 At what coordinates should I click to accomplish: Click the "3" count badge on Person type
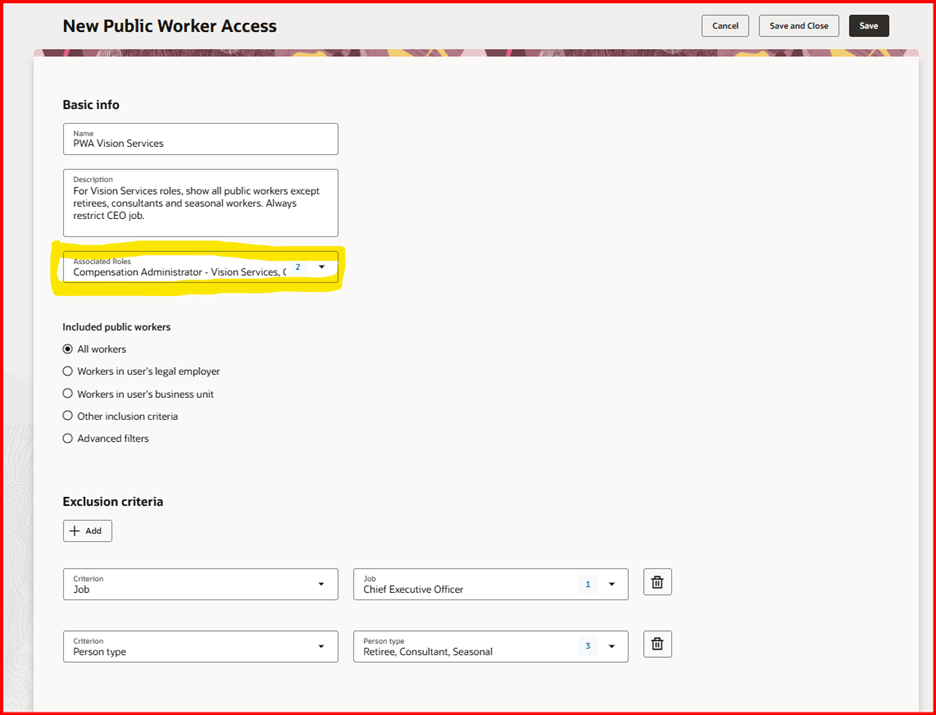click(588, 646)
